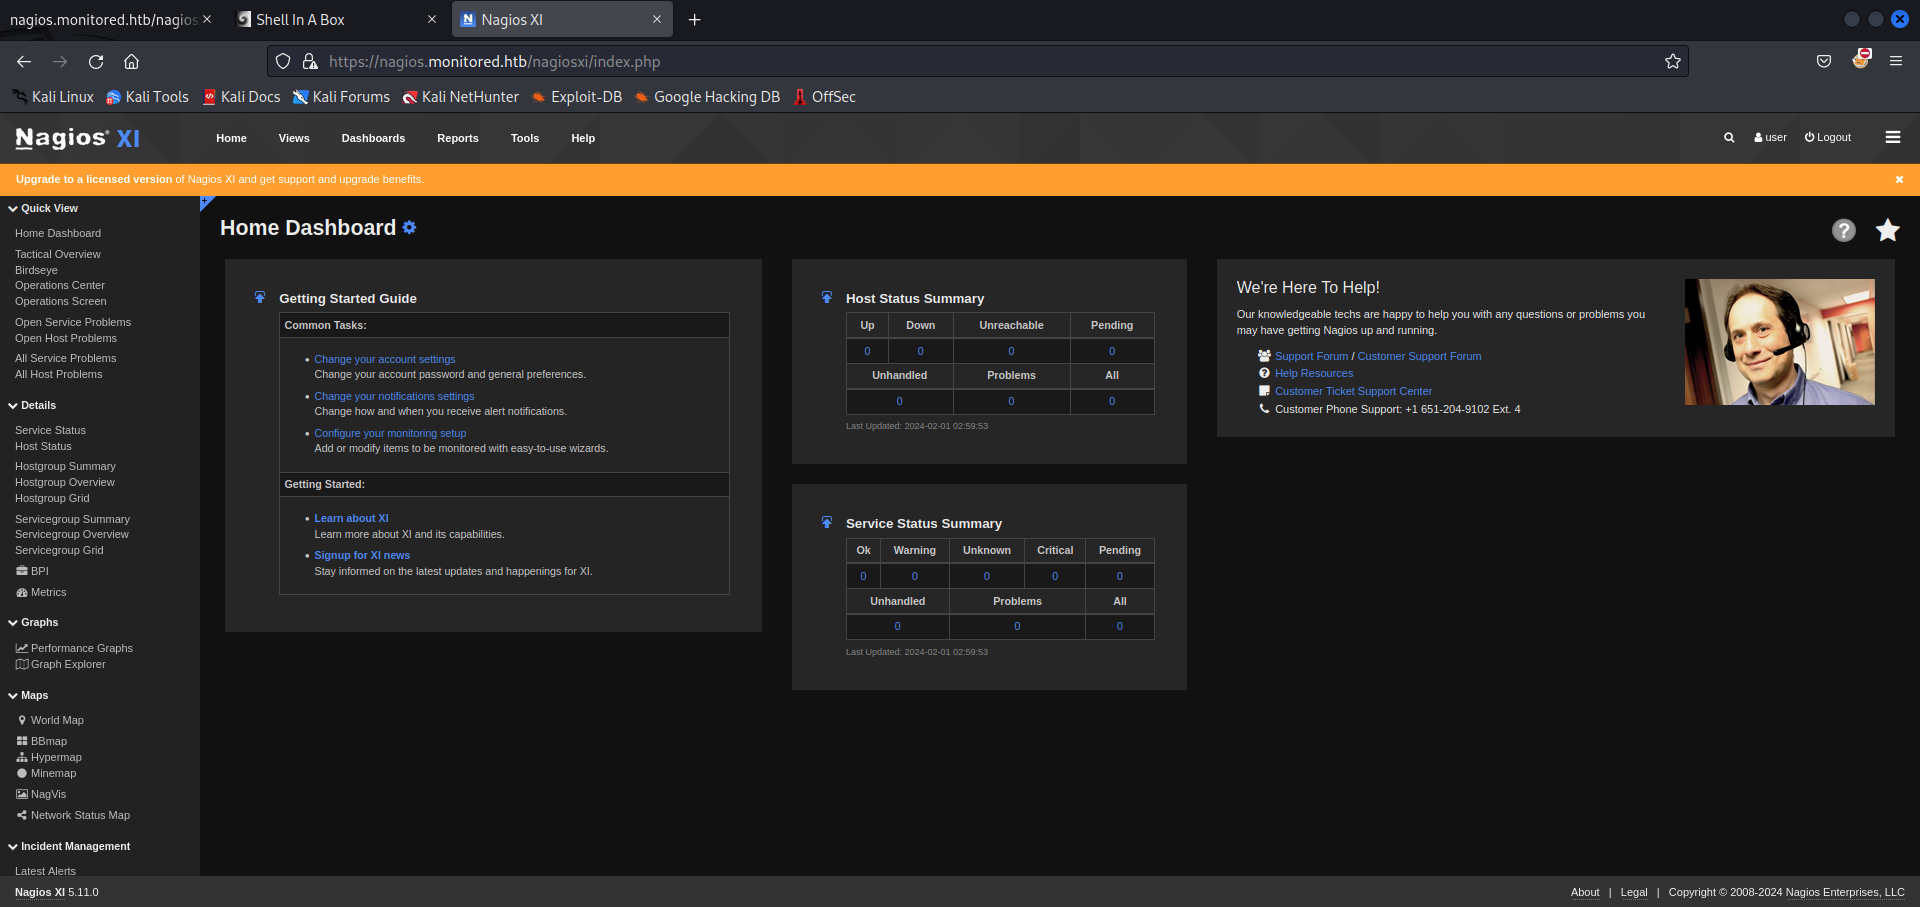The width and height of the screenshot is (1920, 907).
Task: Bookmark this page with the star icon
Action: pos(1673,62)
